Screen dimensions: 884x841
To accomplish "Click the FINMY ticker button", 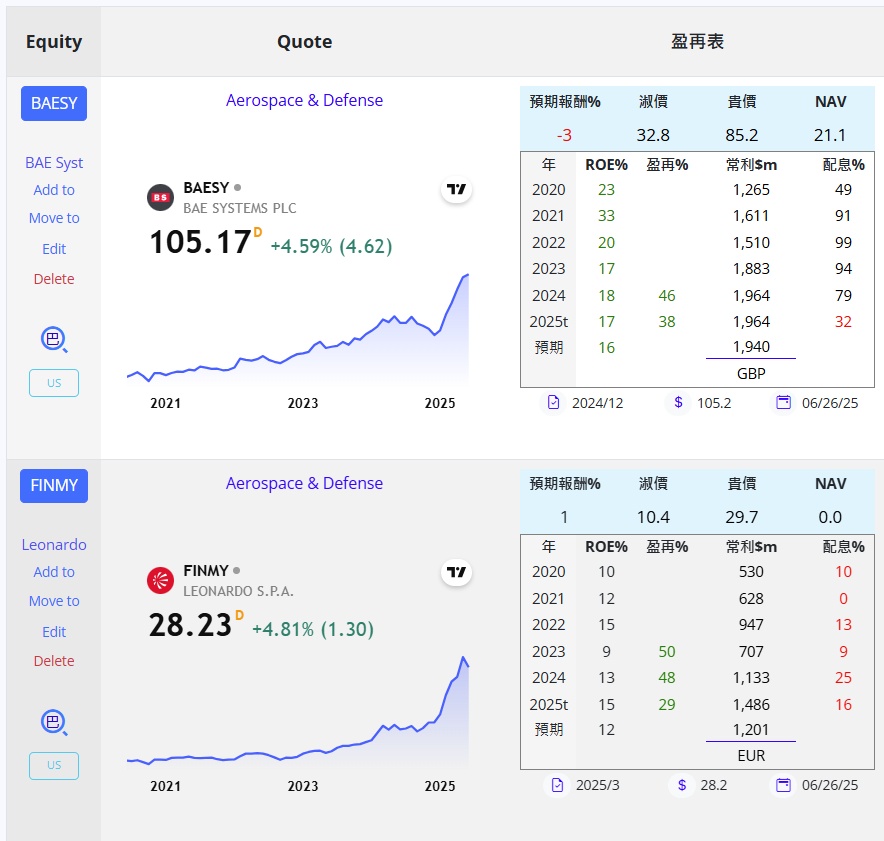I will [54, 485].
